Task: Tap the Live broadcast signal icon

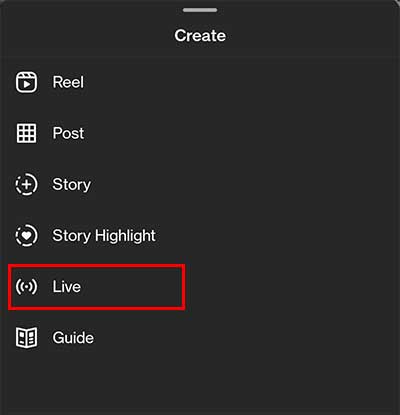Action: pos(26,286)
